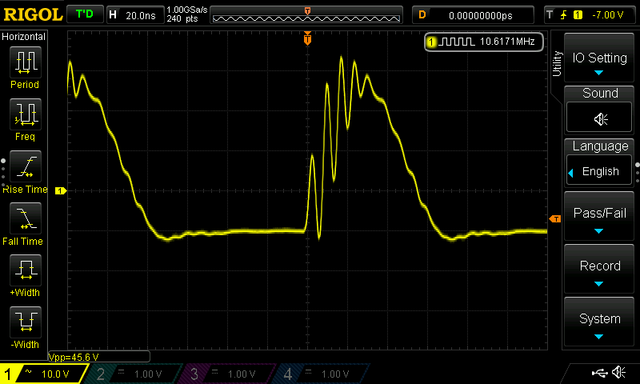
Task: Click the bottom-right speaker status icon
Action: [x=620, y=372]
